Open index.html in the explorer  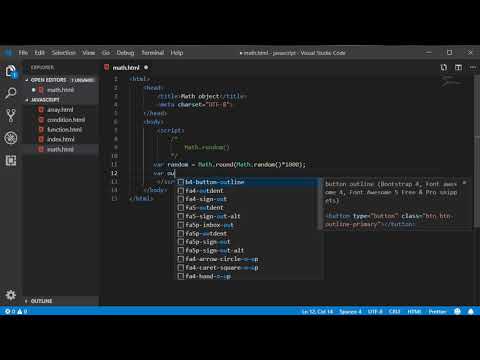click(61, 139)
